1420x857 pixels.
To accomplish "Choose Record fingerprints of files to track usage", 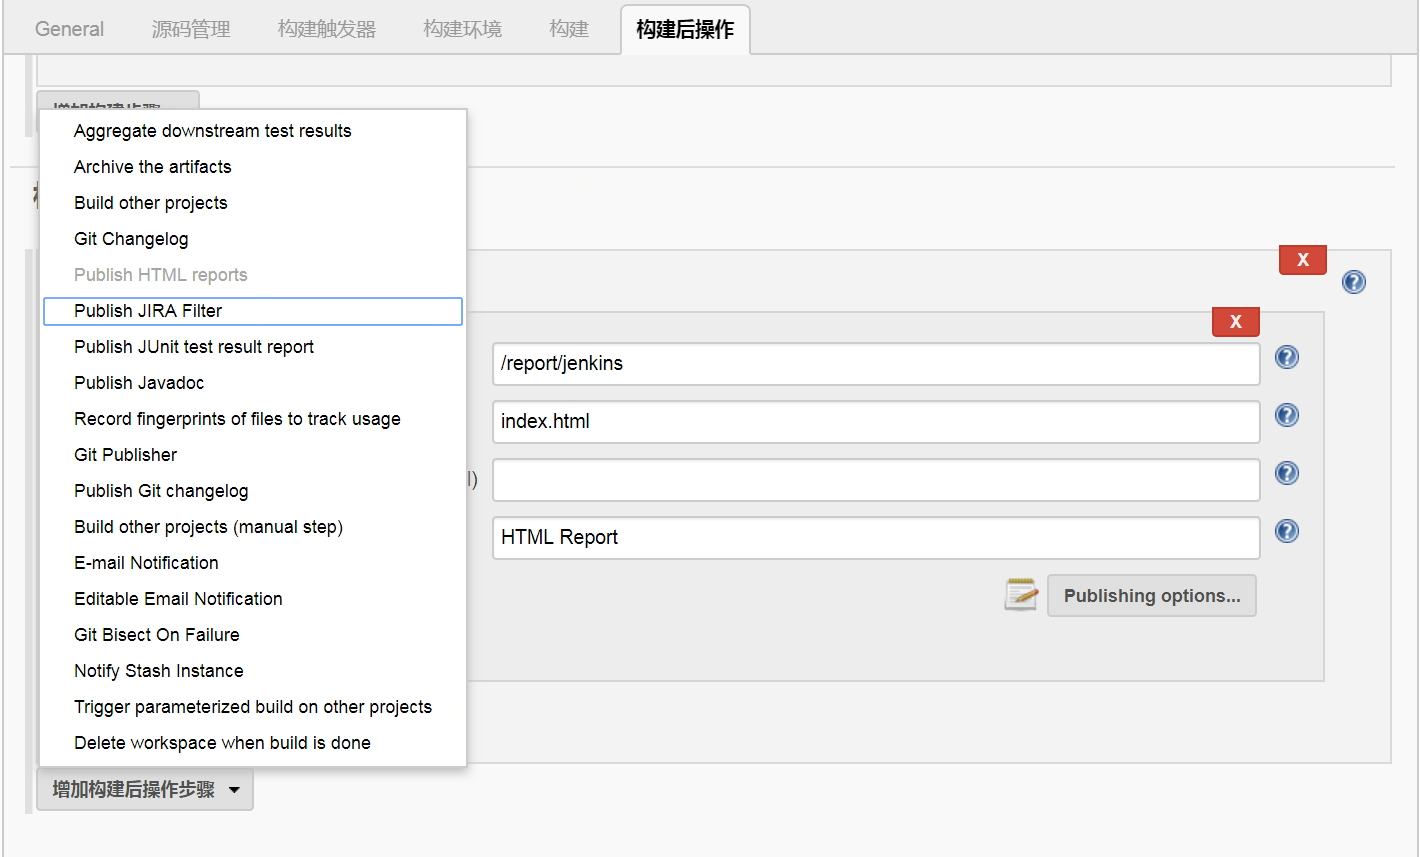I will coord(253,419).
